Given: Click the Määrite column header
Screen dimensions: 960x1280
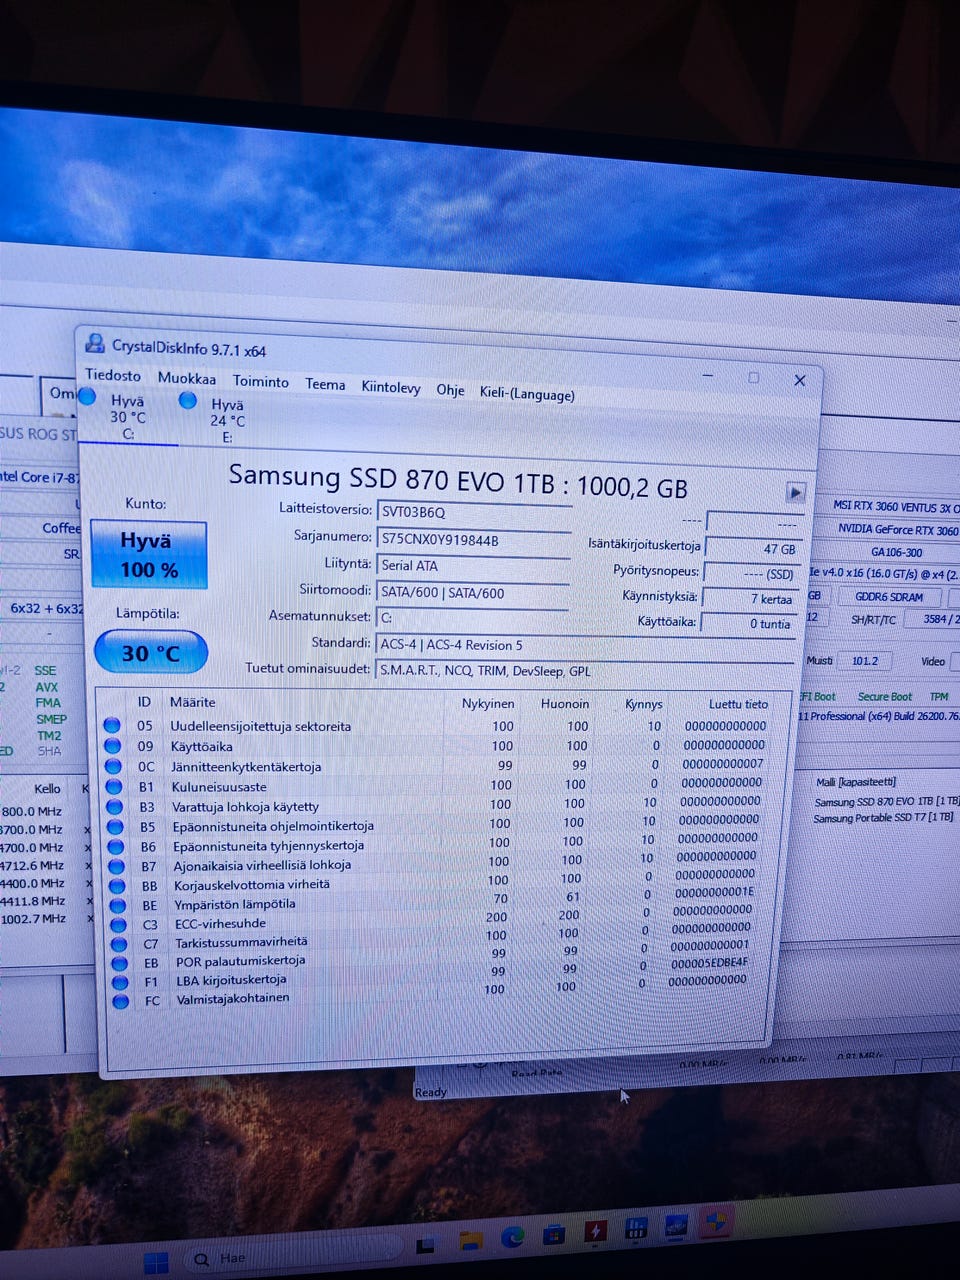Looking at the screenshot, I should [192, 702].
